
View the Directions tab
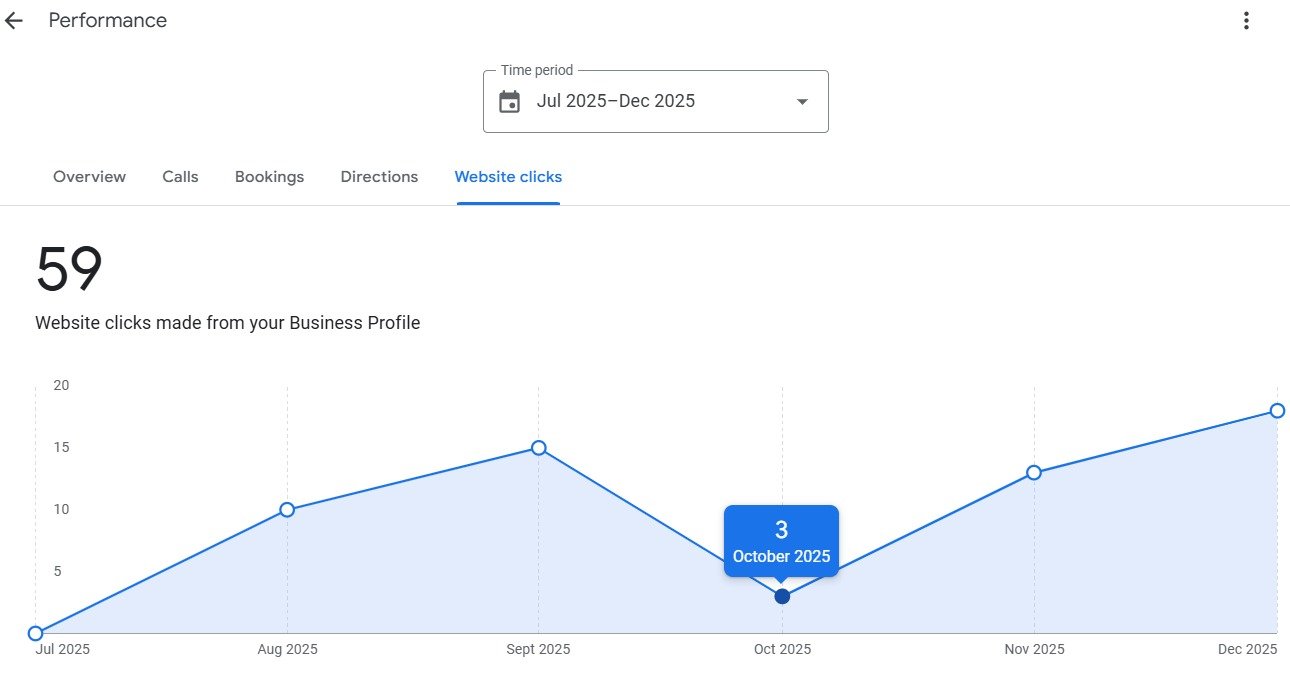(x=379, y=177)
